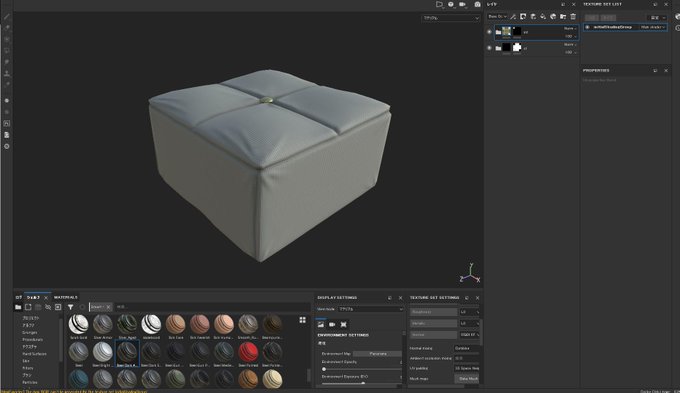This screenshot has height=393, width=680.
Task: Open opacity dropdown of top layer
Action: [x=571, y=36]
